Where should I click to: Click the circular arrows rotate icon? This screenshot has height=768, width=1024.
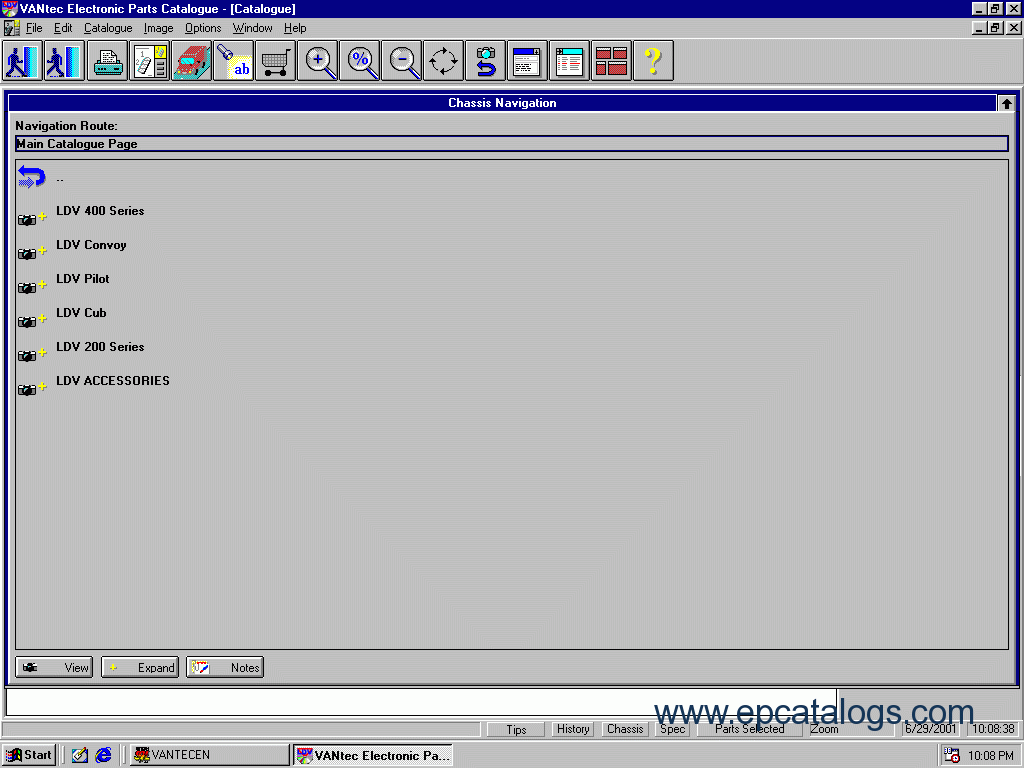[x=443, y=61]
